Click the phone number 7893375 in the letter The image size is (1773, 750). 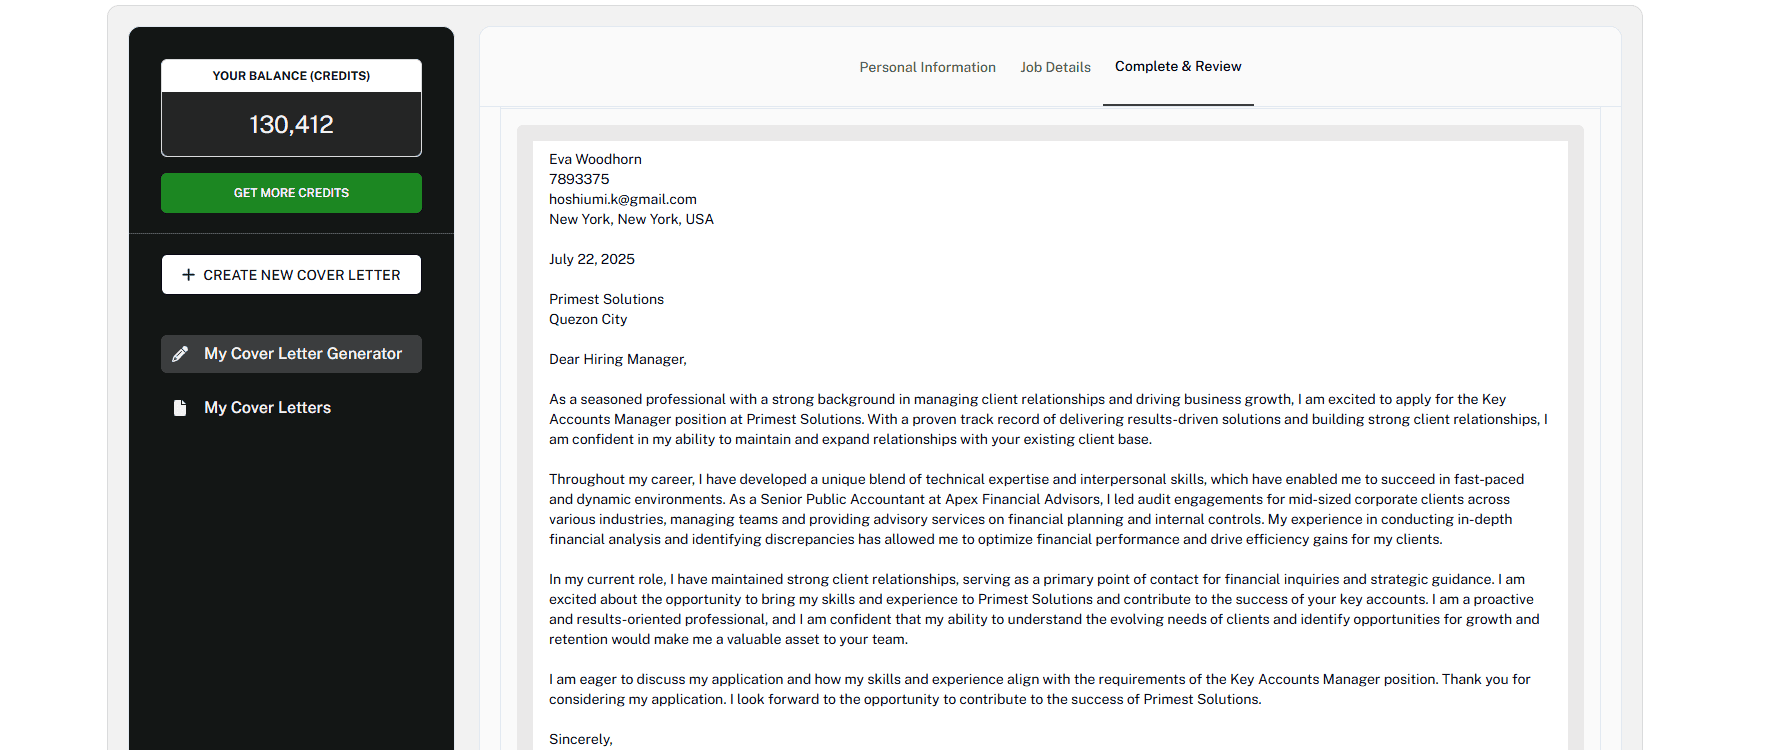(x=579, y=179)
